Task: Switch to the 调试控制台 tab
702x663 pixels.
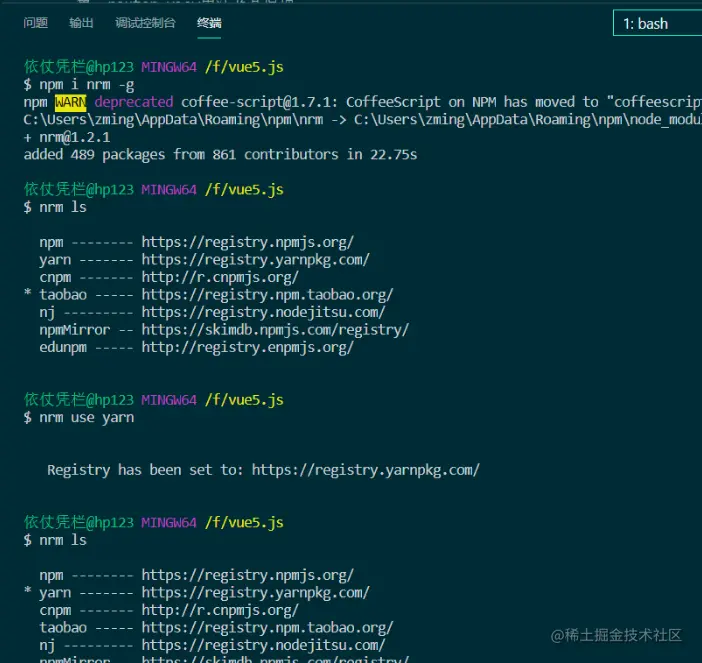Action: point(146,23)
